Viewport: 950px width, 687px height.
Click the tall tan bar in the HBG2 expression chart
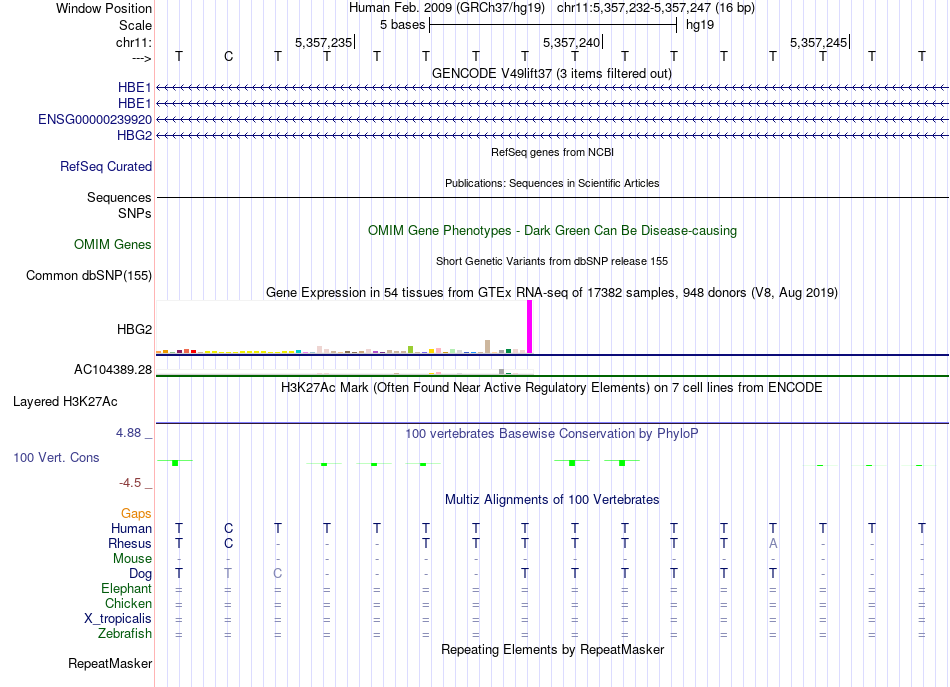(488, 347)
